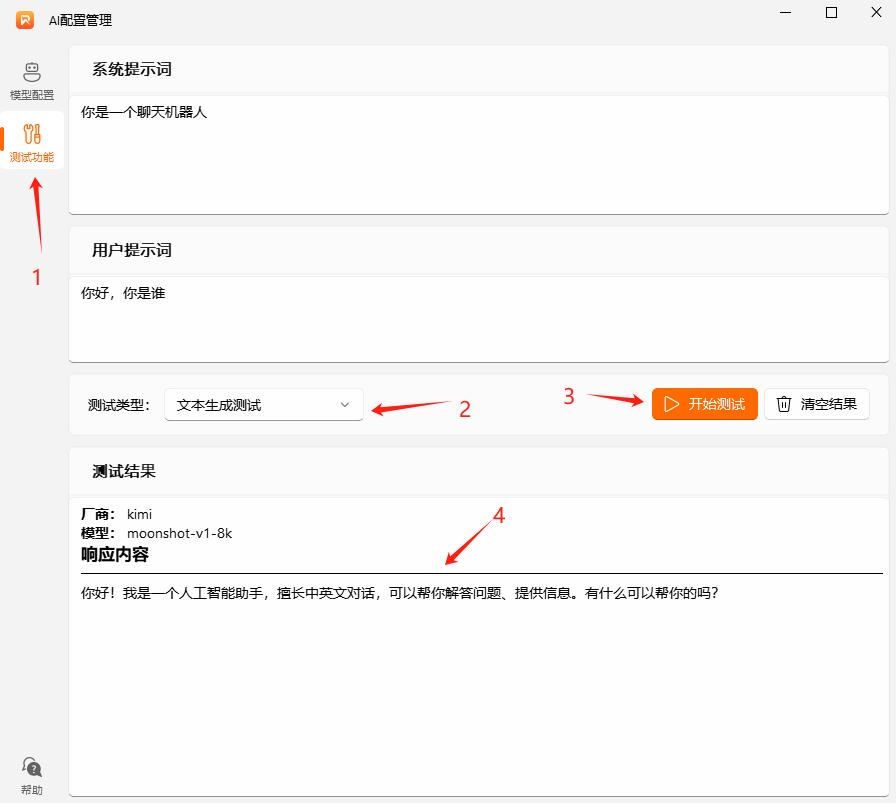896x803 pixels.
Task: Click the wrench tool icon above 测试功能 label
Action: click(31, 132)
